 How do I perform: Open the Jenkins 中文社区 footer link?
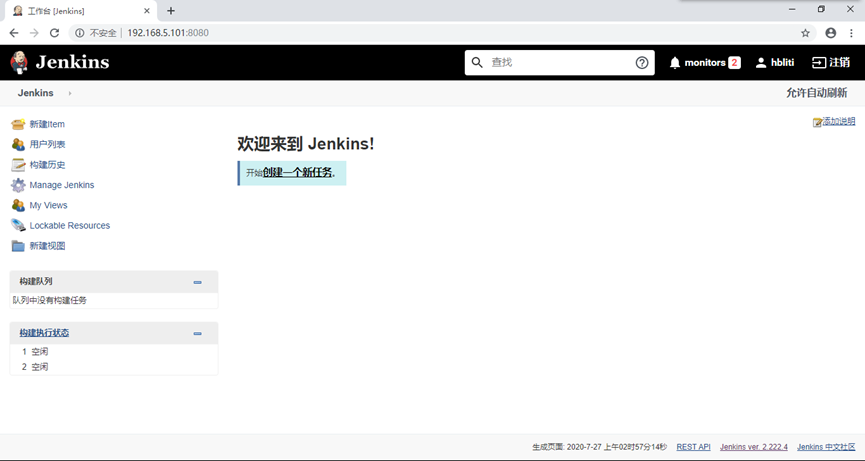point(826,447)
